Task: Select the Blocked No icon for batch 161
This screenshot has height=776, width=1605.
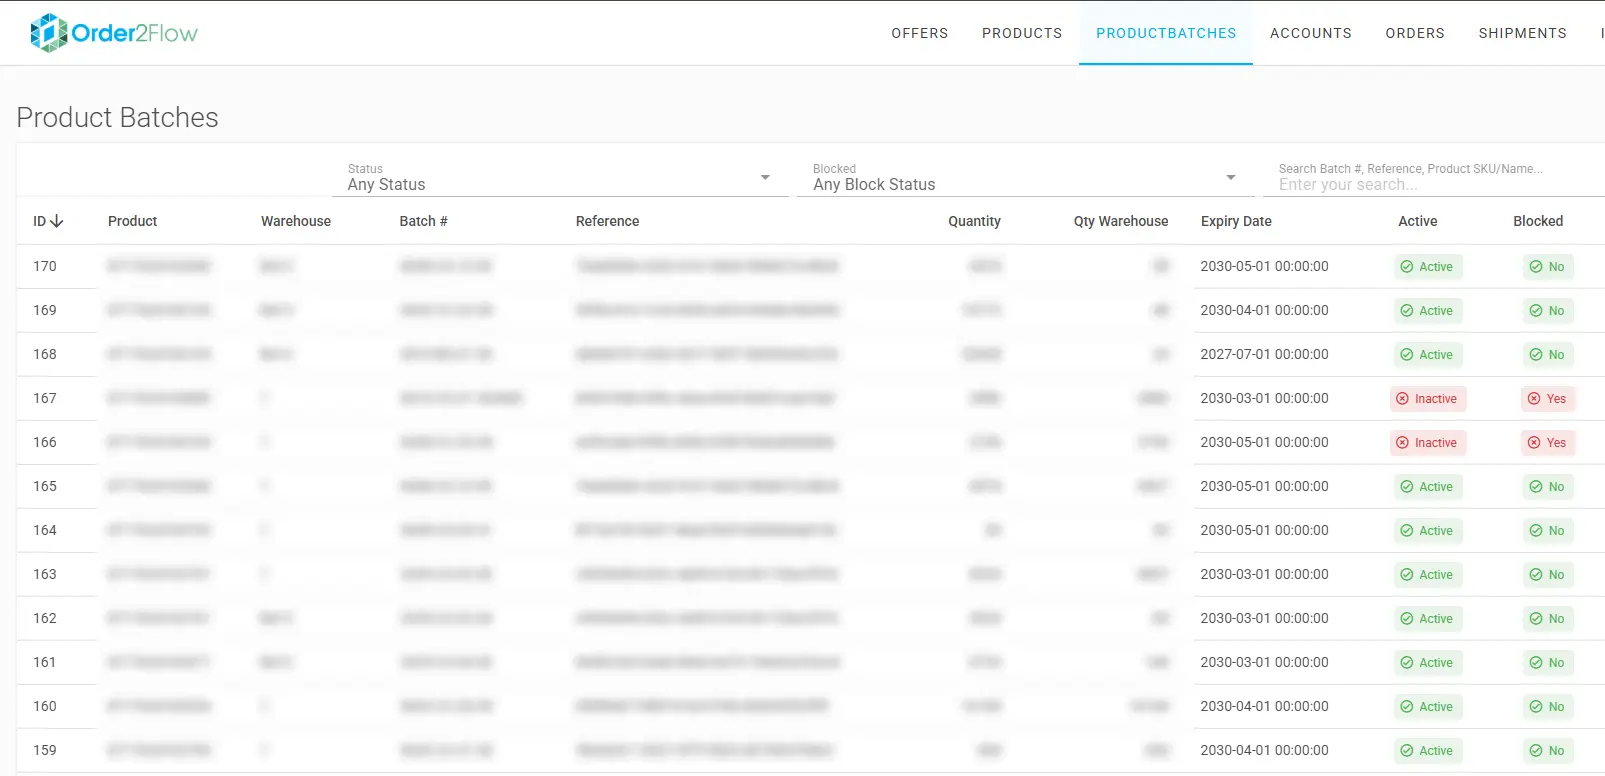Action: [x=1536, y=663]
